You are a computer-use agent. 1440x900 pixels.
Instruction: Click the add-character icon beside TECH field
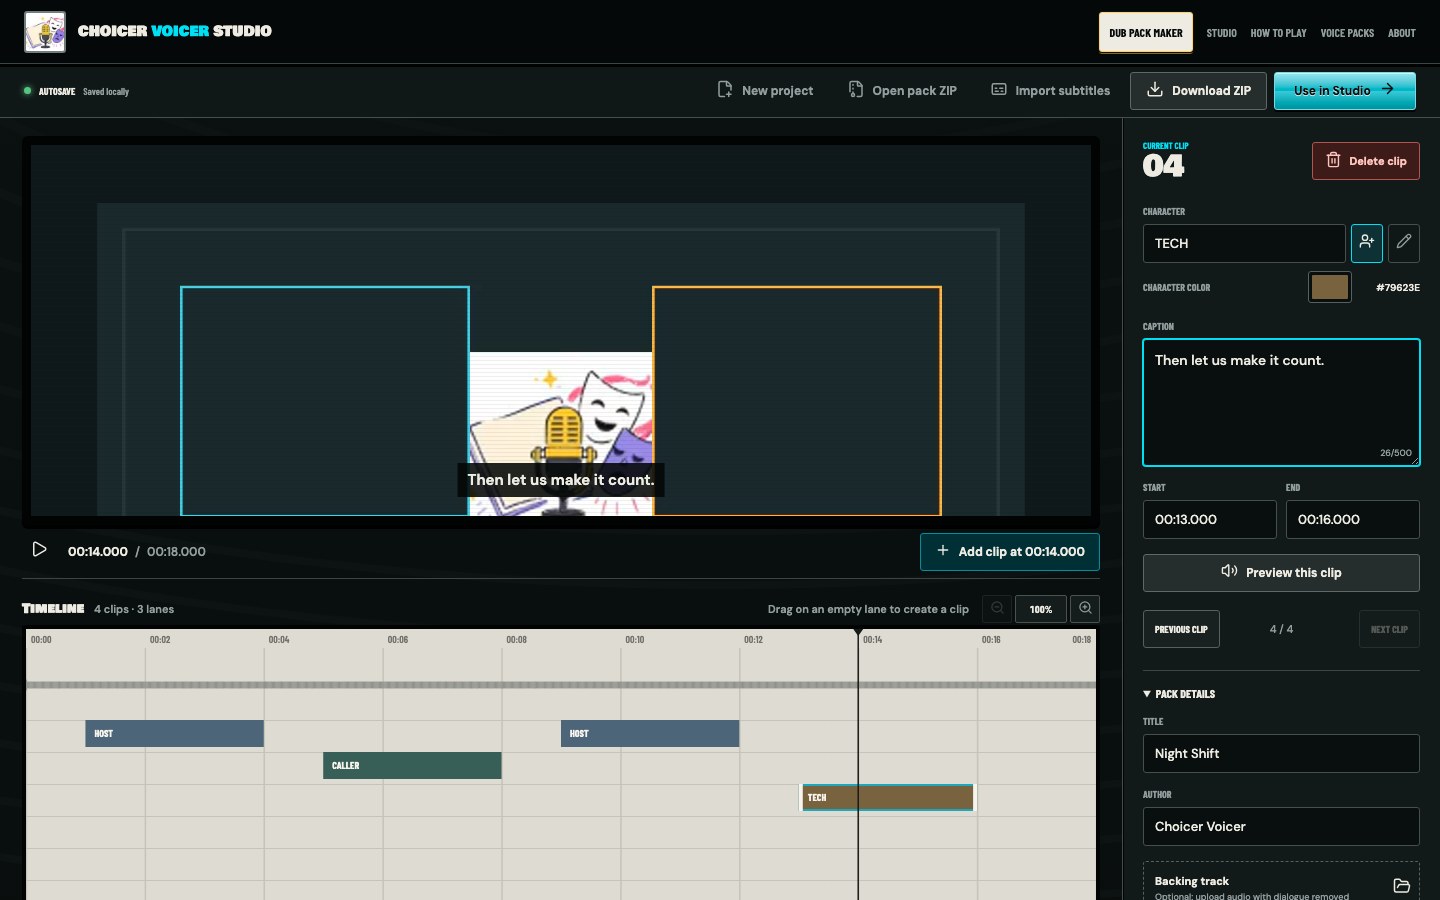pyautogui.click(x=1366, y=243)
